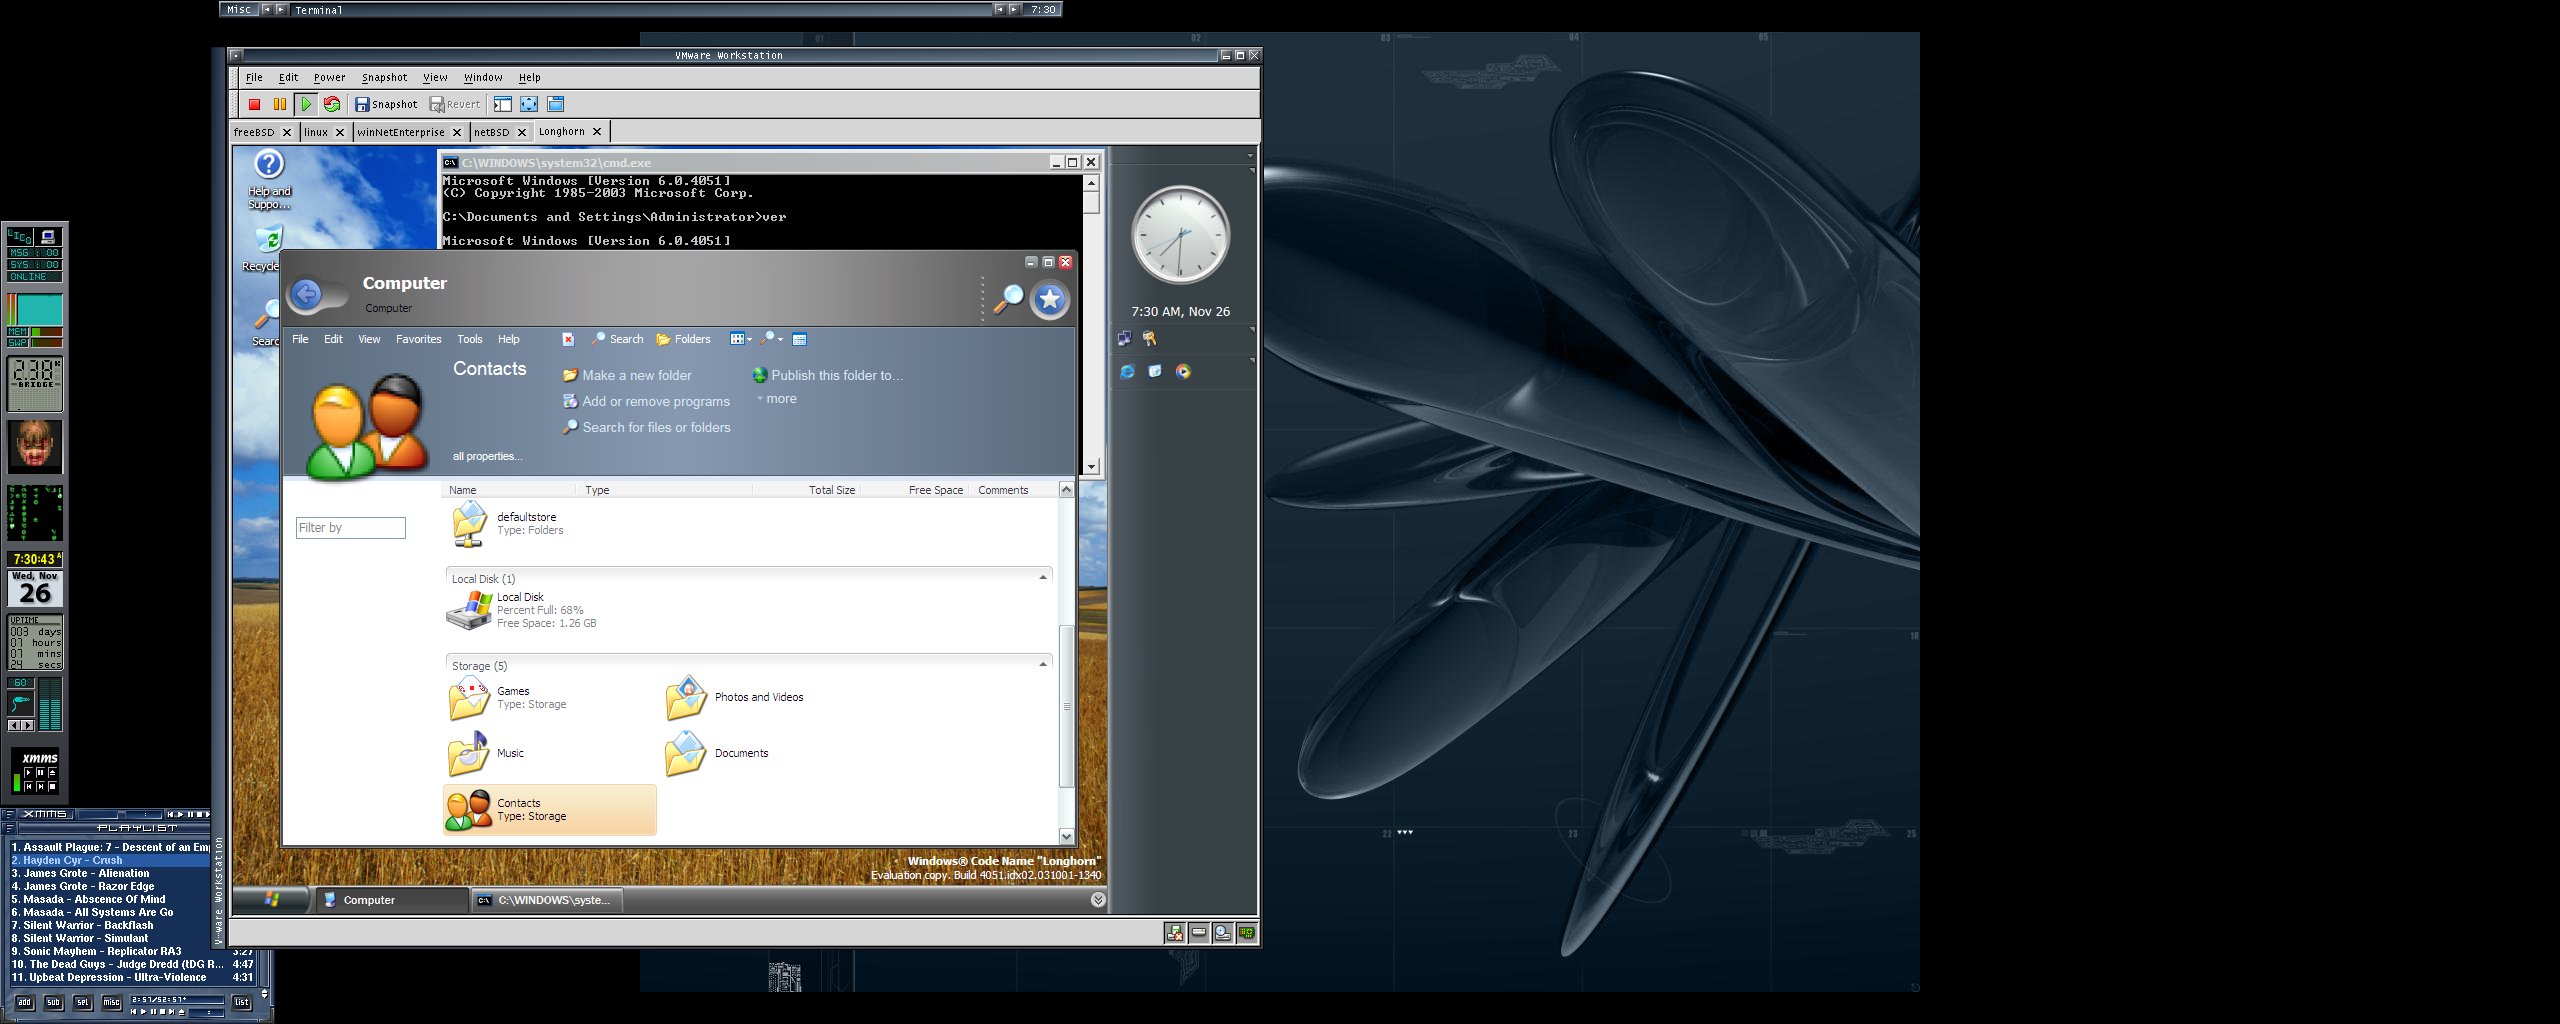Click the cmd.exe taskbar button
This screenshot has height=1024, width=2560.
[546, 900]
